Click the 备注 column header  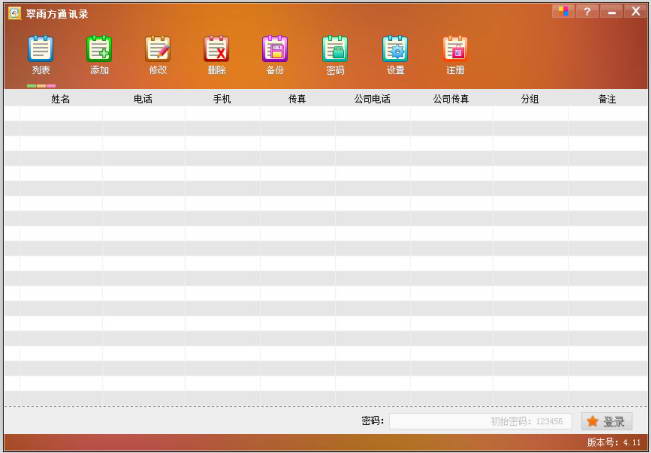607,99
